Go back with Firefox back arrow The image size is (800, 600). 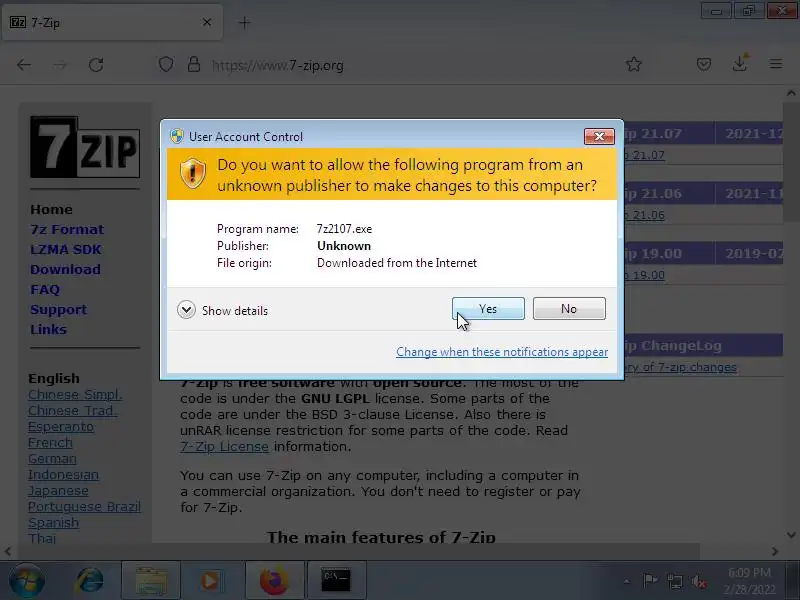[24, 65]
